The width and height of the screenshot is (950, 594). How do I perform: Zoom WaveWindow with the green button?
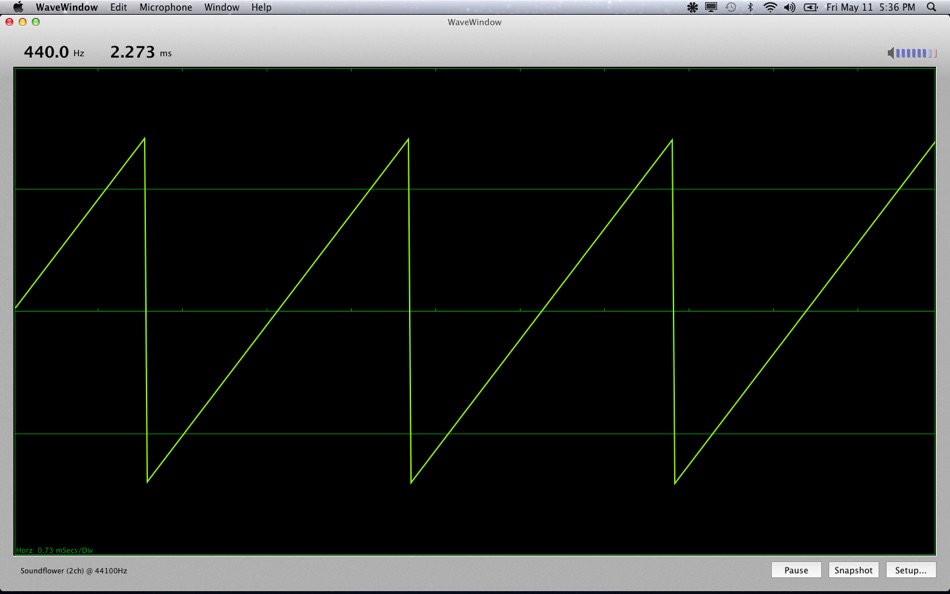tap(36, 22)
